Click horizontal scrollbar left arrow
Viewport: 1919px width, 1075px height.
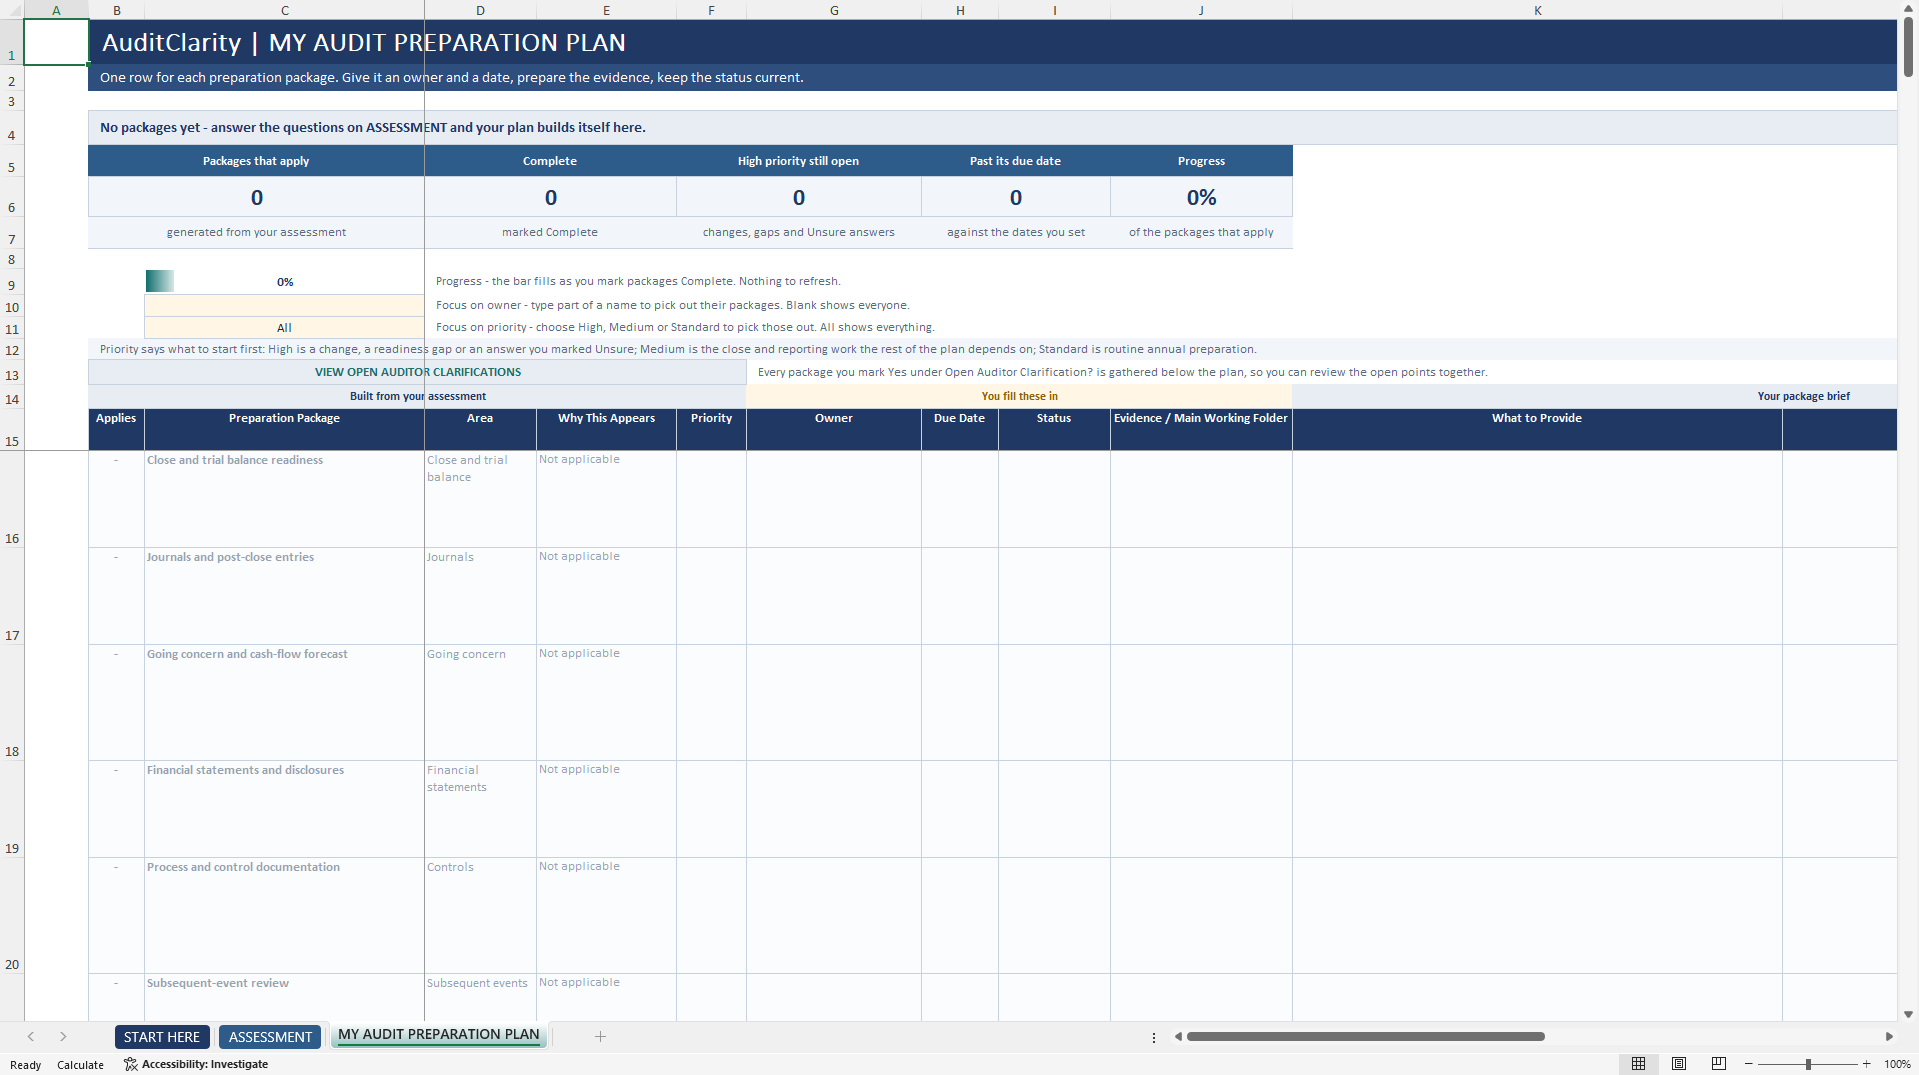click(x=1178, y=1037)
